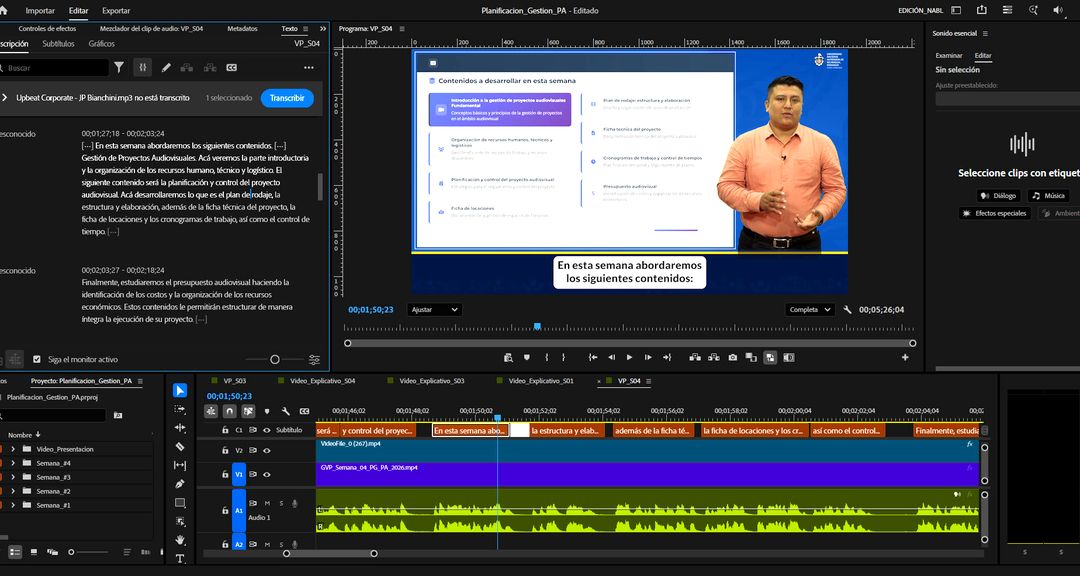Click the blue Transcribir button
This screenshot has width=1080, height=576.
coord(287,98)
